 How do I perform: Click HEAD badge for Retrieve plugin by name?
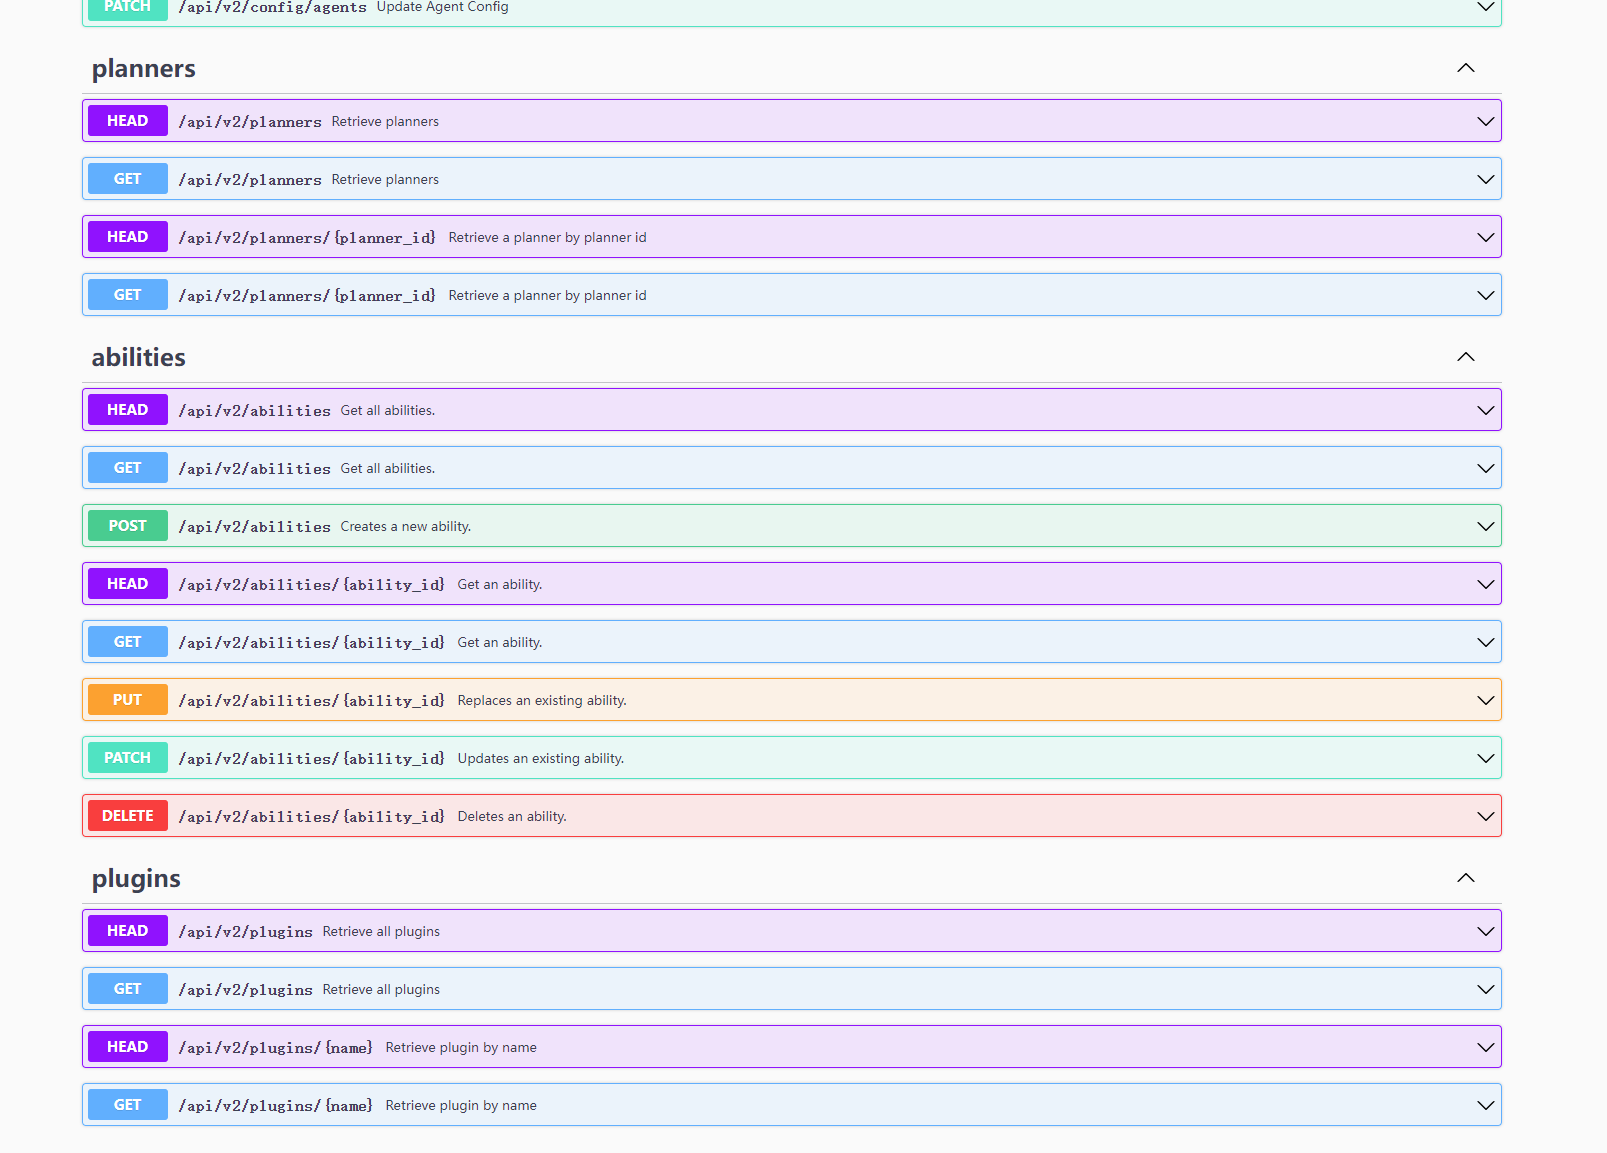pyautogui.click(x=128, y=1047)
